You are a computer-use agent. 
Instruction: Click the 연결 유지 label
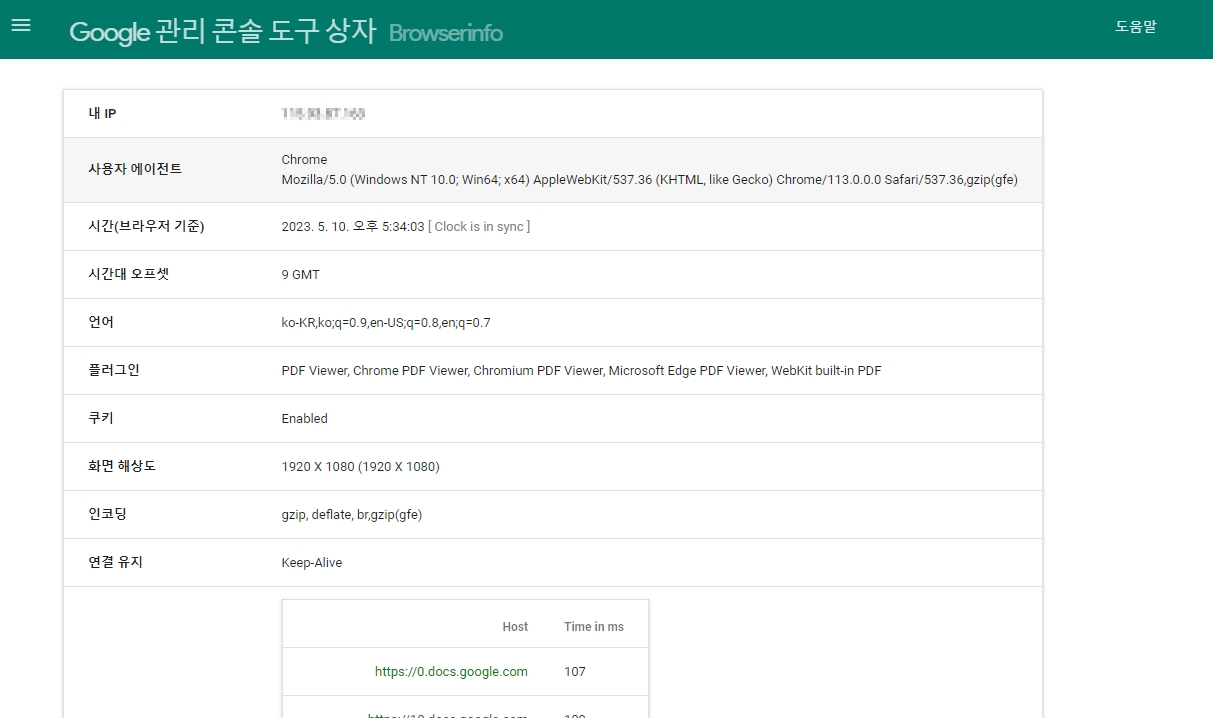(x=116, y=562)
